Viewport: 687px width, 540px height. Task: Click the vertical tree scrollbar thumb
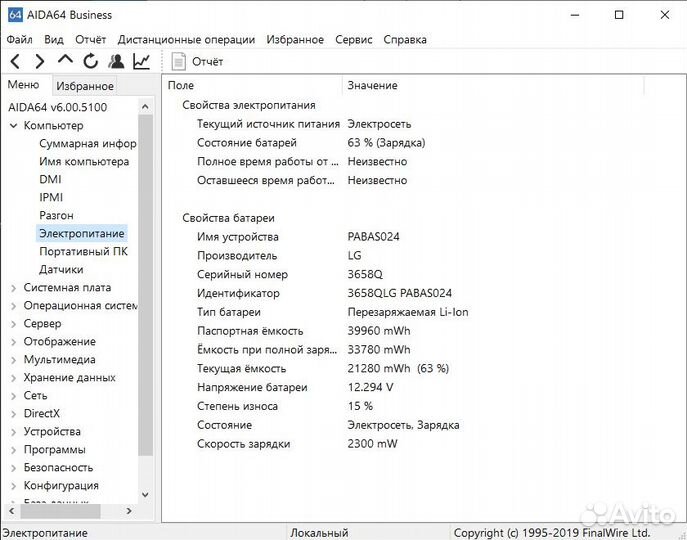145,285
